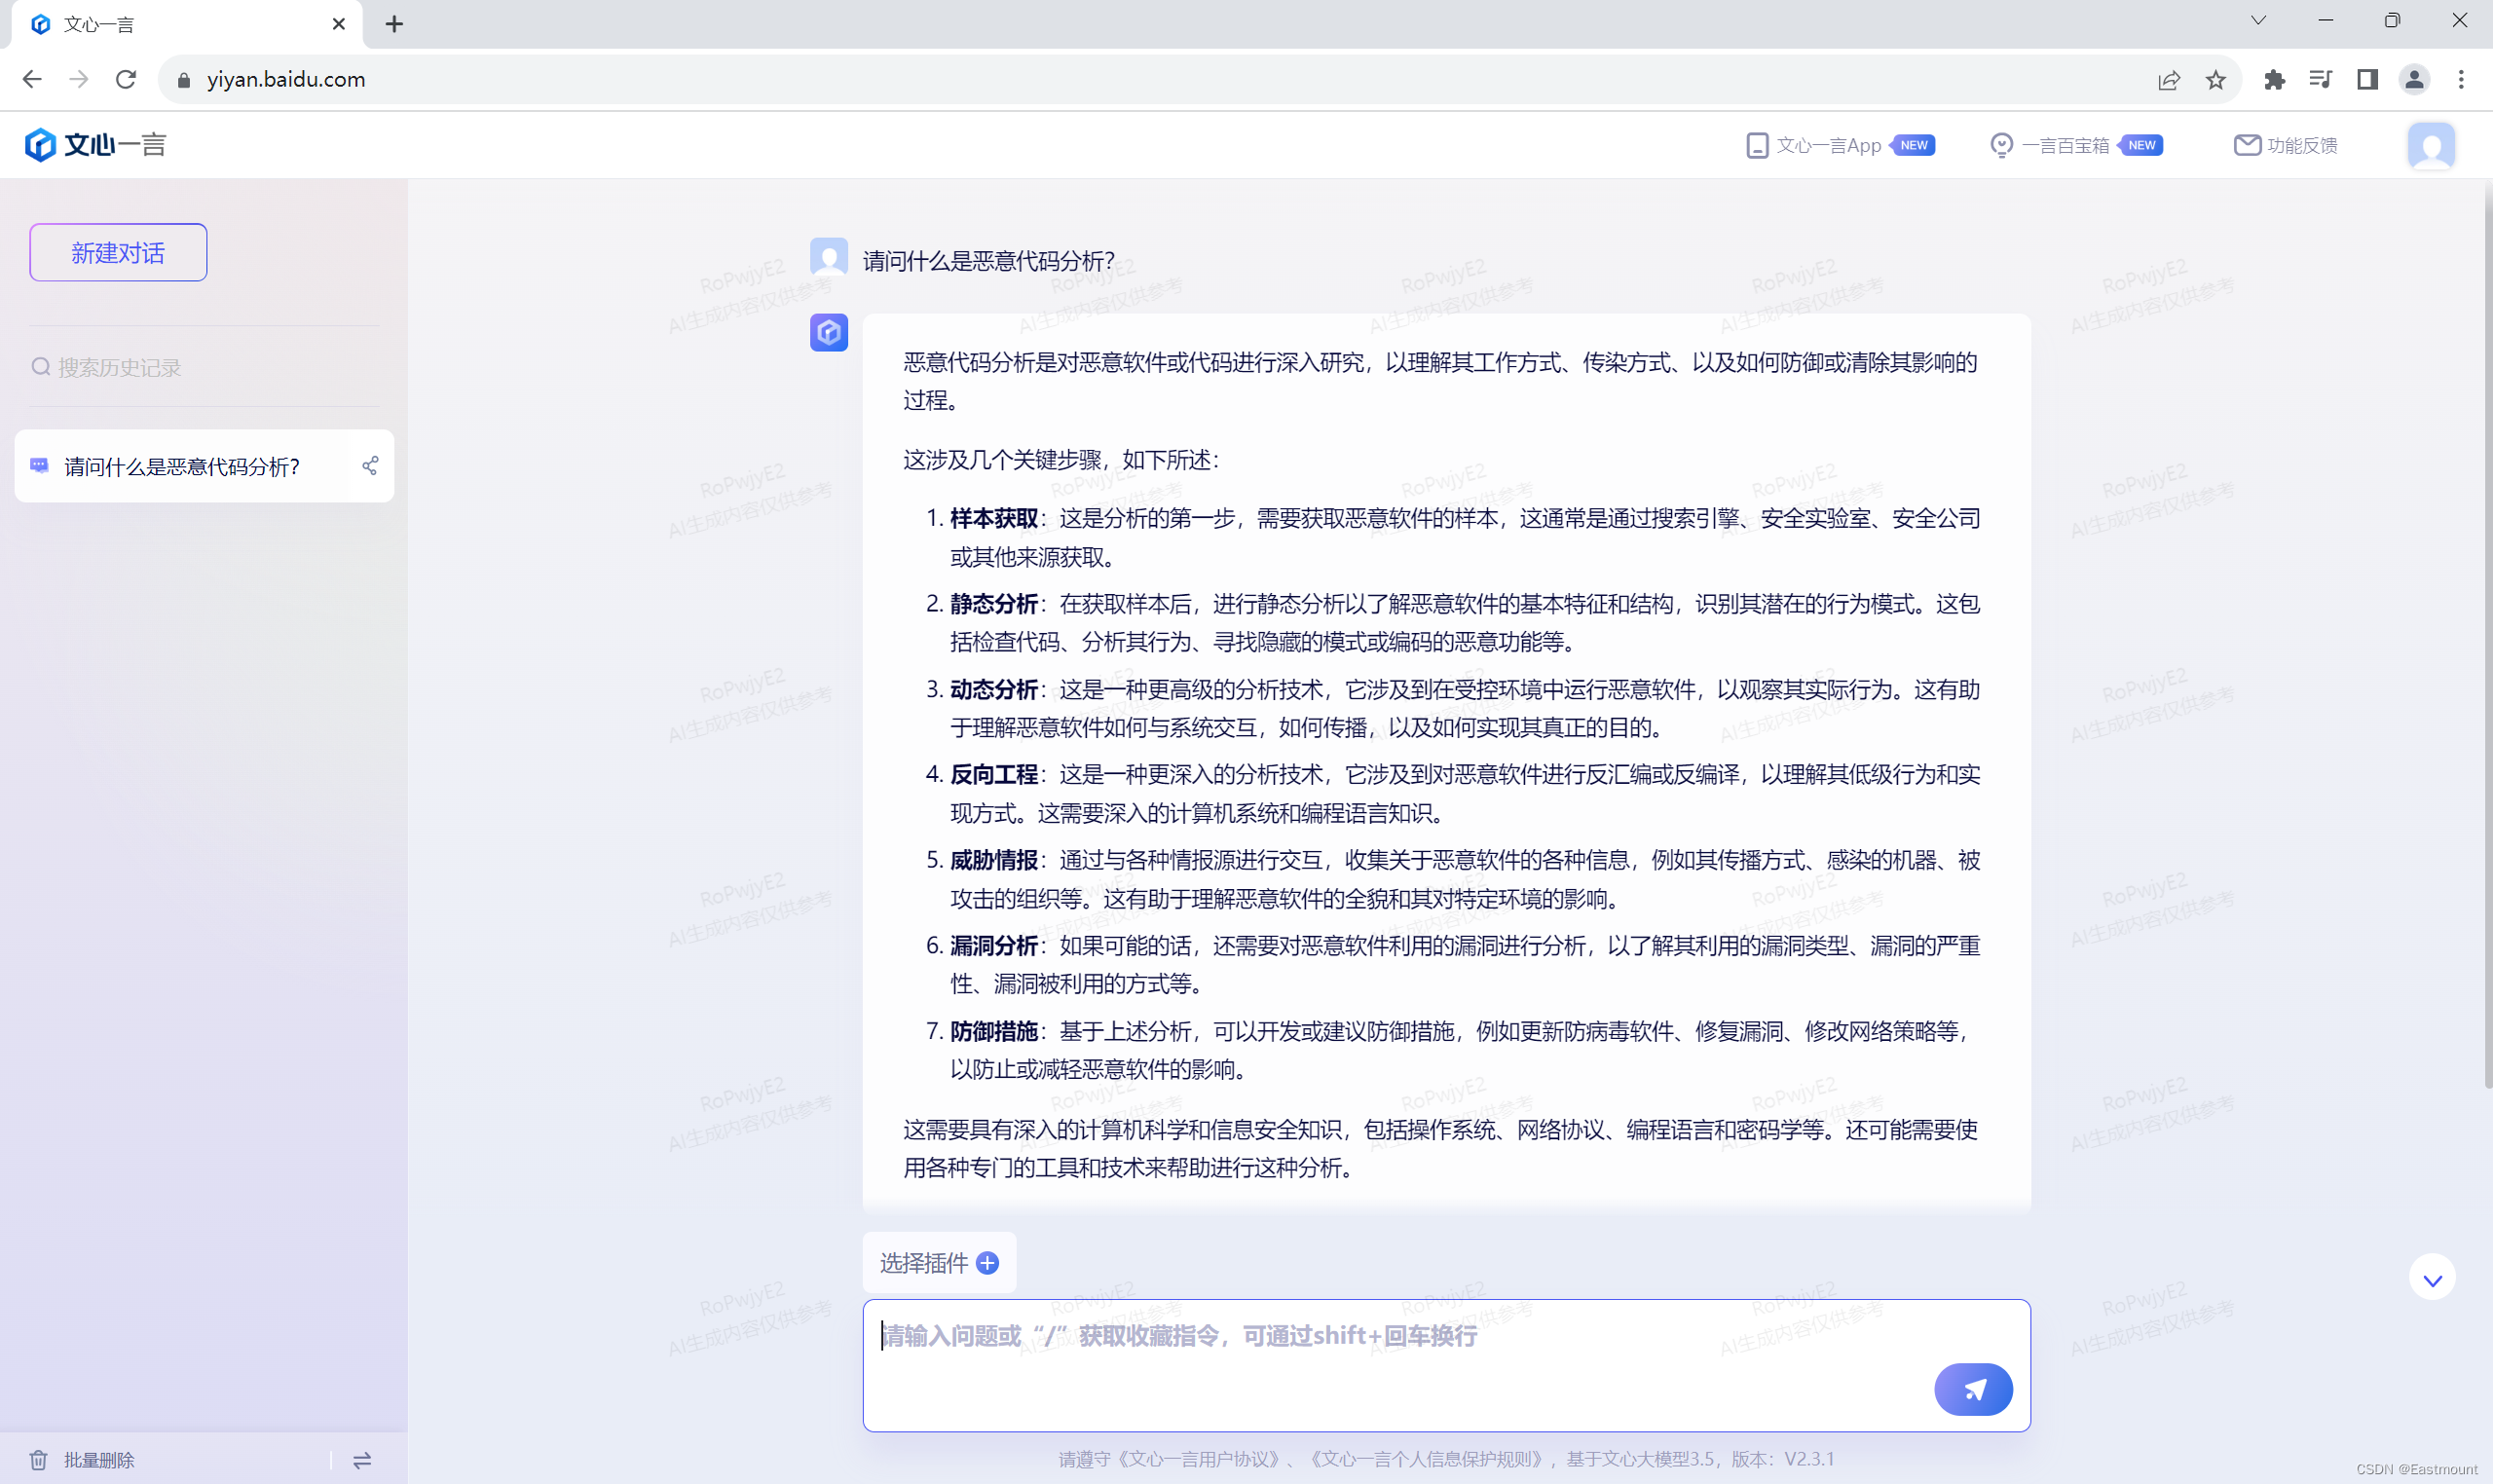Click the send message paper-plane button
This screenshot has height=1484, width=2493.
point(1972,1389)
